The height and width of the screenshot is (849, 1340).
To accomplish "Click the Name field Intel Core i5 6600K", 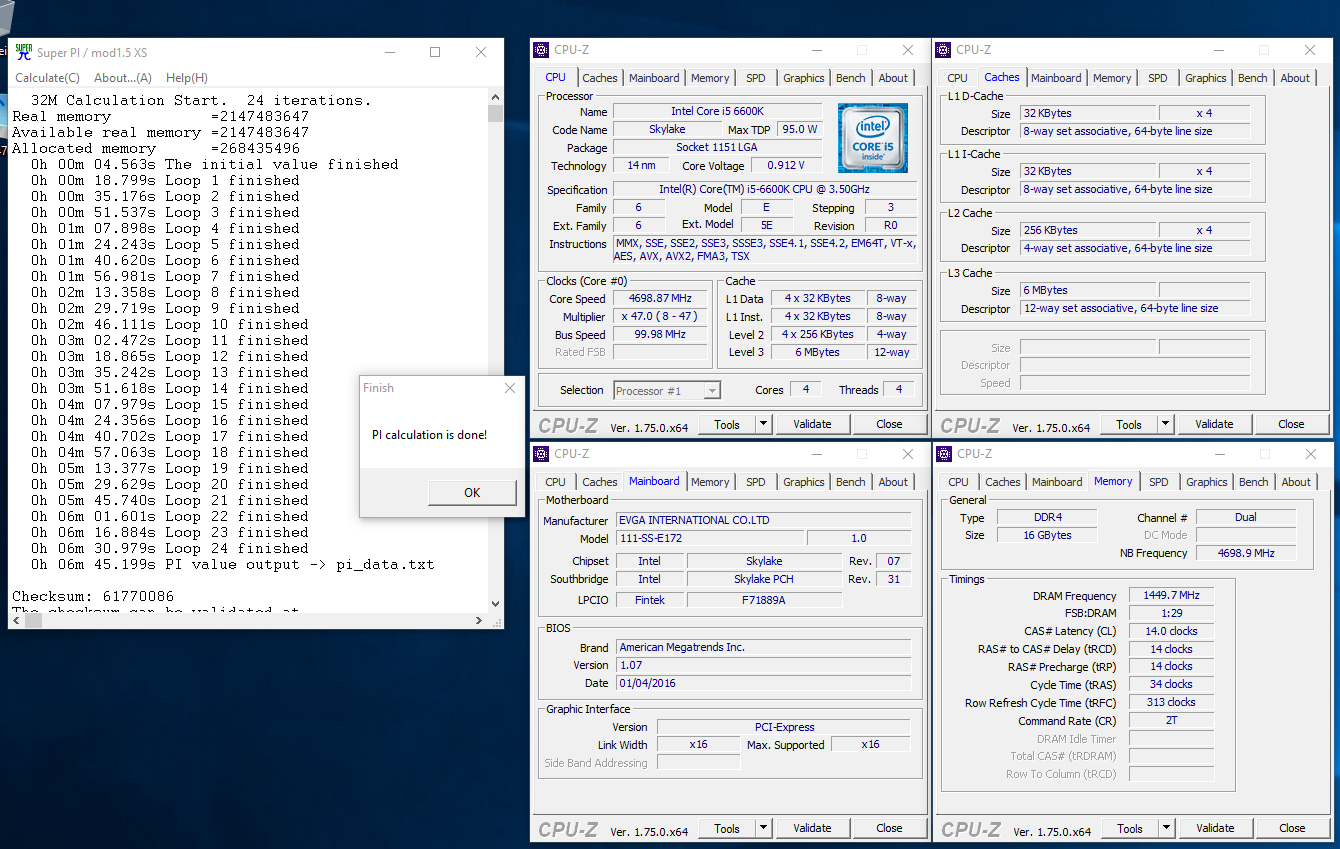I will tap(717, 112).
